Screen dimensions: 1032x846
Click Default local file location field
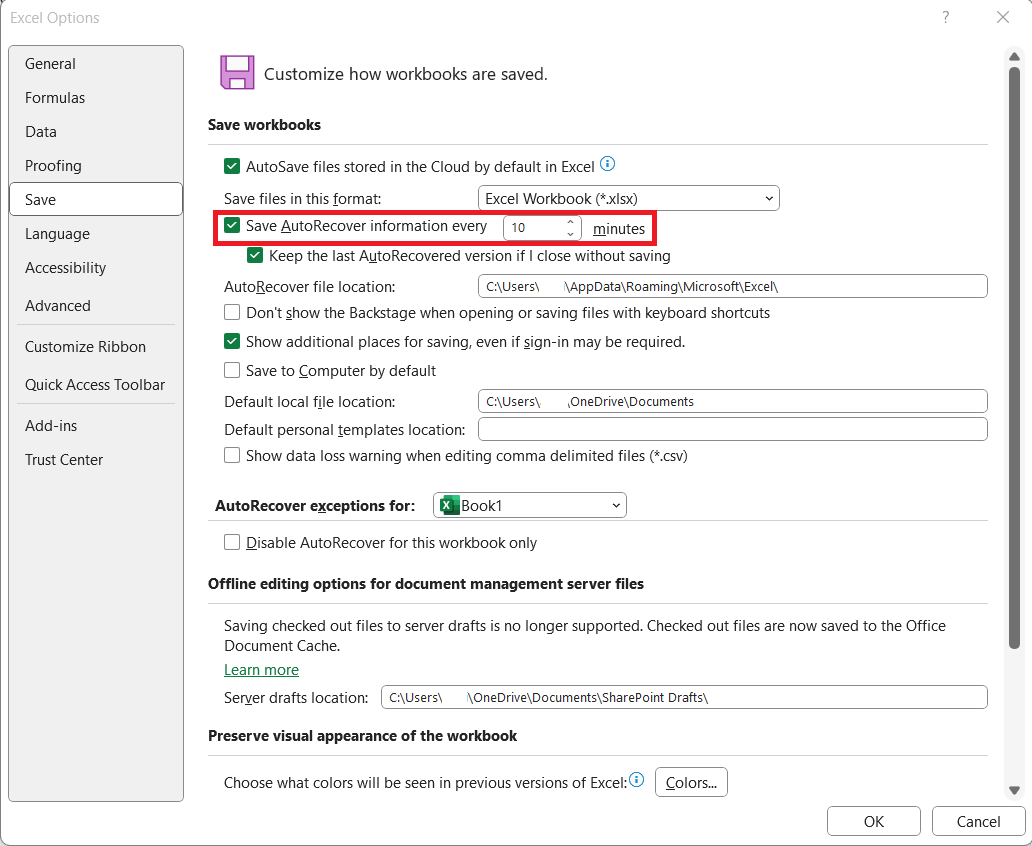tap(733, 401)
